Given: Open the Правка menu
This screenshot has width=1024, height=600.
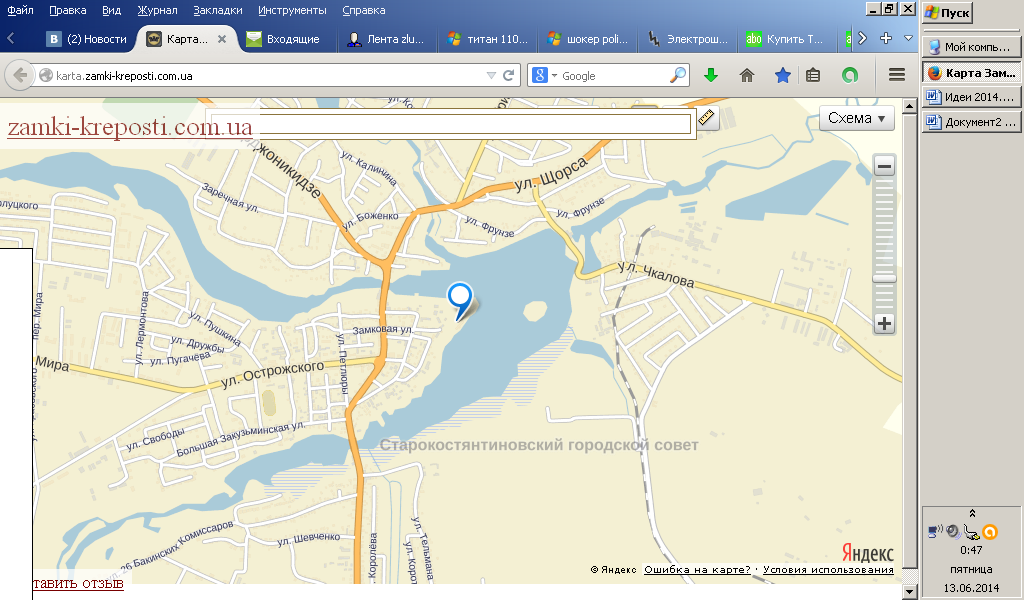Looking at the screenshot, I should (x=67, y=10).
